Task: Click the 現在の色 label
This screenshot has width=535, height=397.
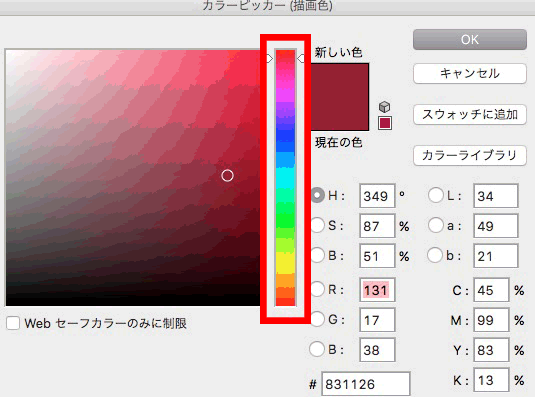Action: [x=338, y=142]
